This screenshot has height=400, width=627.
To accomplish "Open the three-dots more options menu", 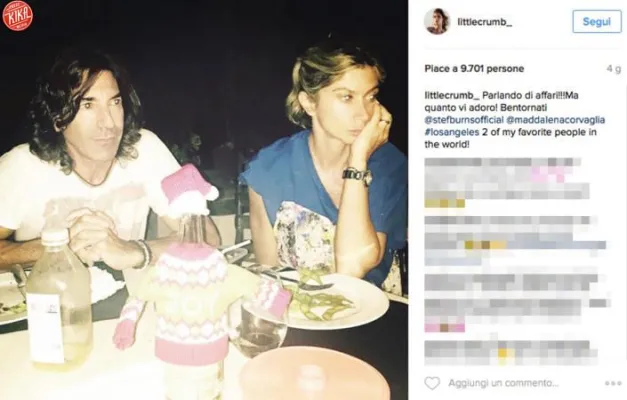I will pos(613,384).
